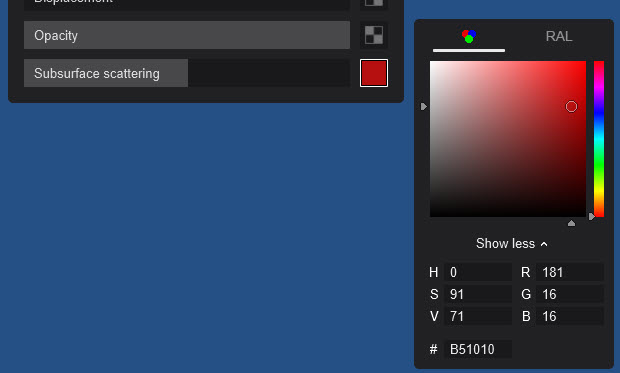
Task: Adjust the Subsurface scattering slider bar
Action: [187, 73]
